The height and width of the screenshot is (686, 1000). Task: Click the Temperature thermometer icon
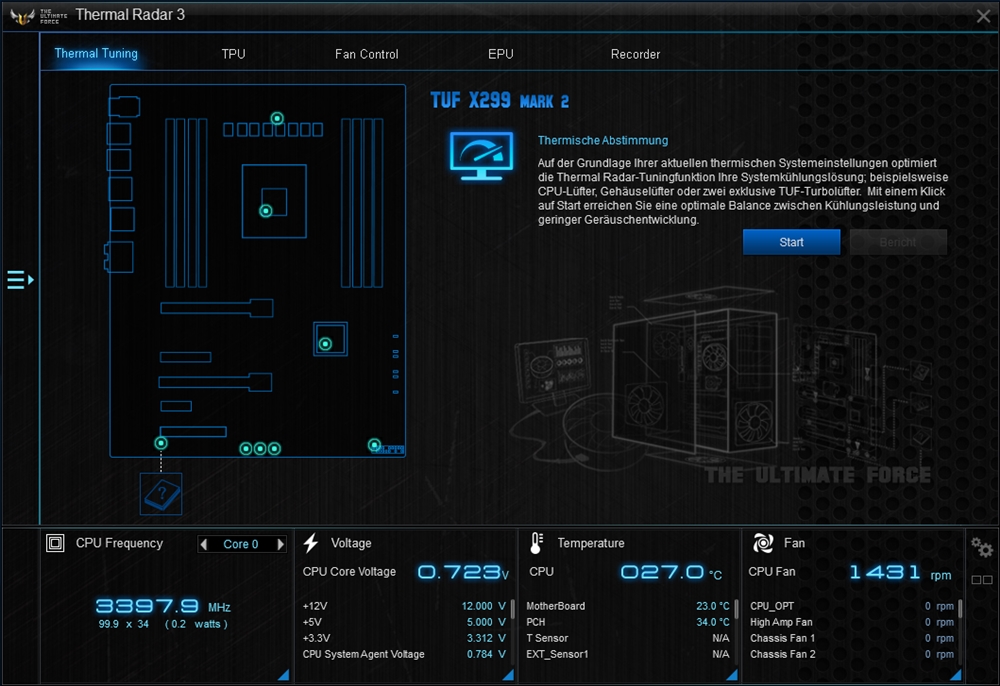536,543
